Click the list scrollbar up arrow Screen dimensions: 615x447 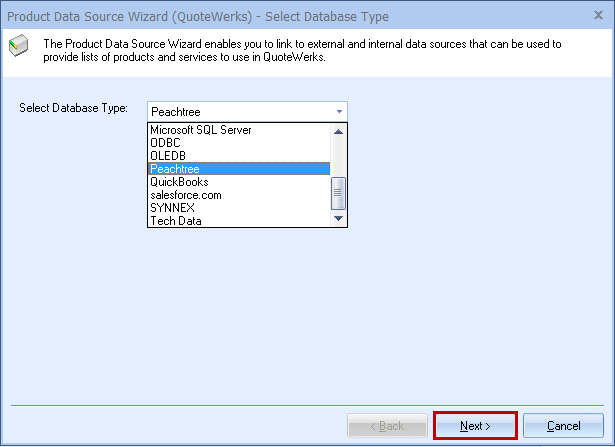tap(338, 132)
